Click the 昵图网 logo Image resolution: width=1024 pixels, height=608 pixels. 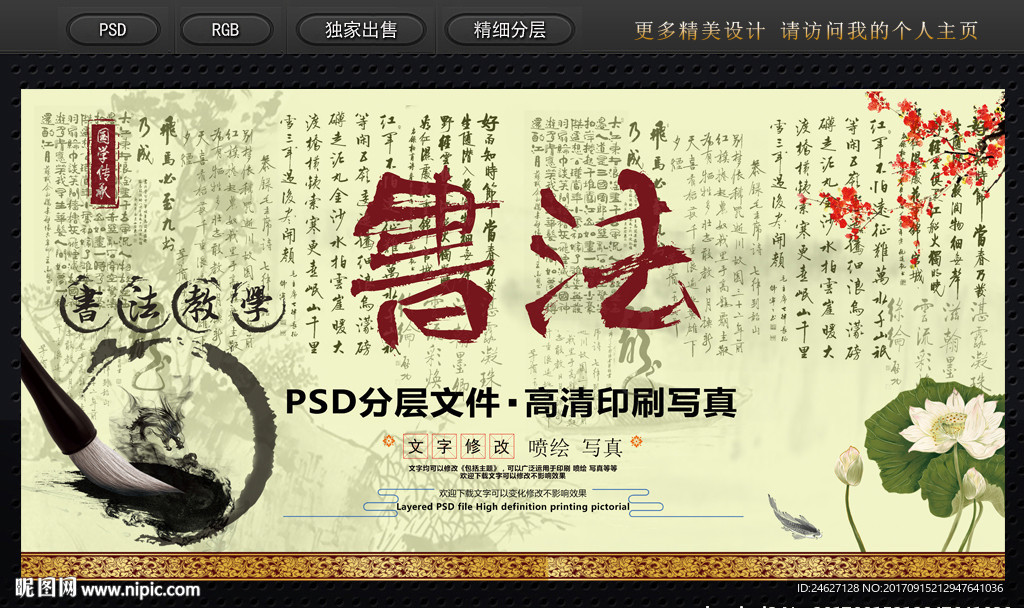point(46,588)
